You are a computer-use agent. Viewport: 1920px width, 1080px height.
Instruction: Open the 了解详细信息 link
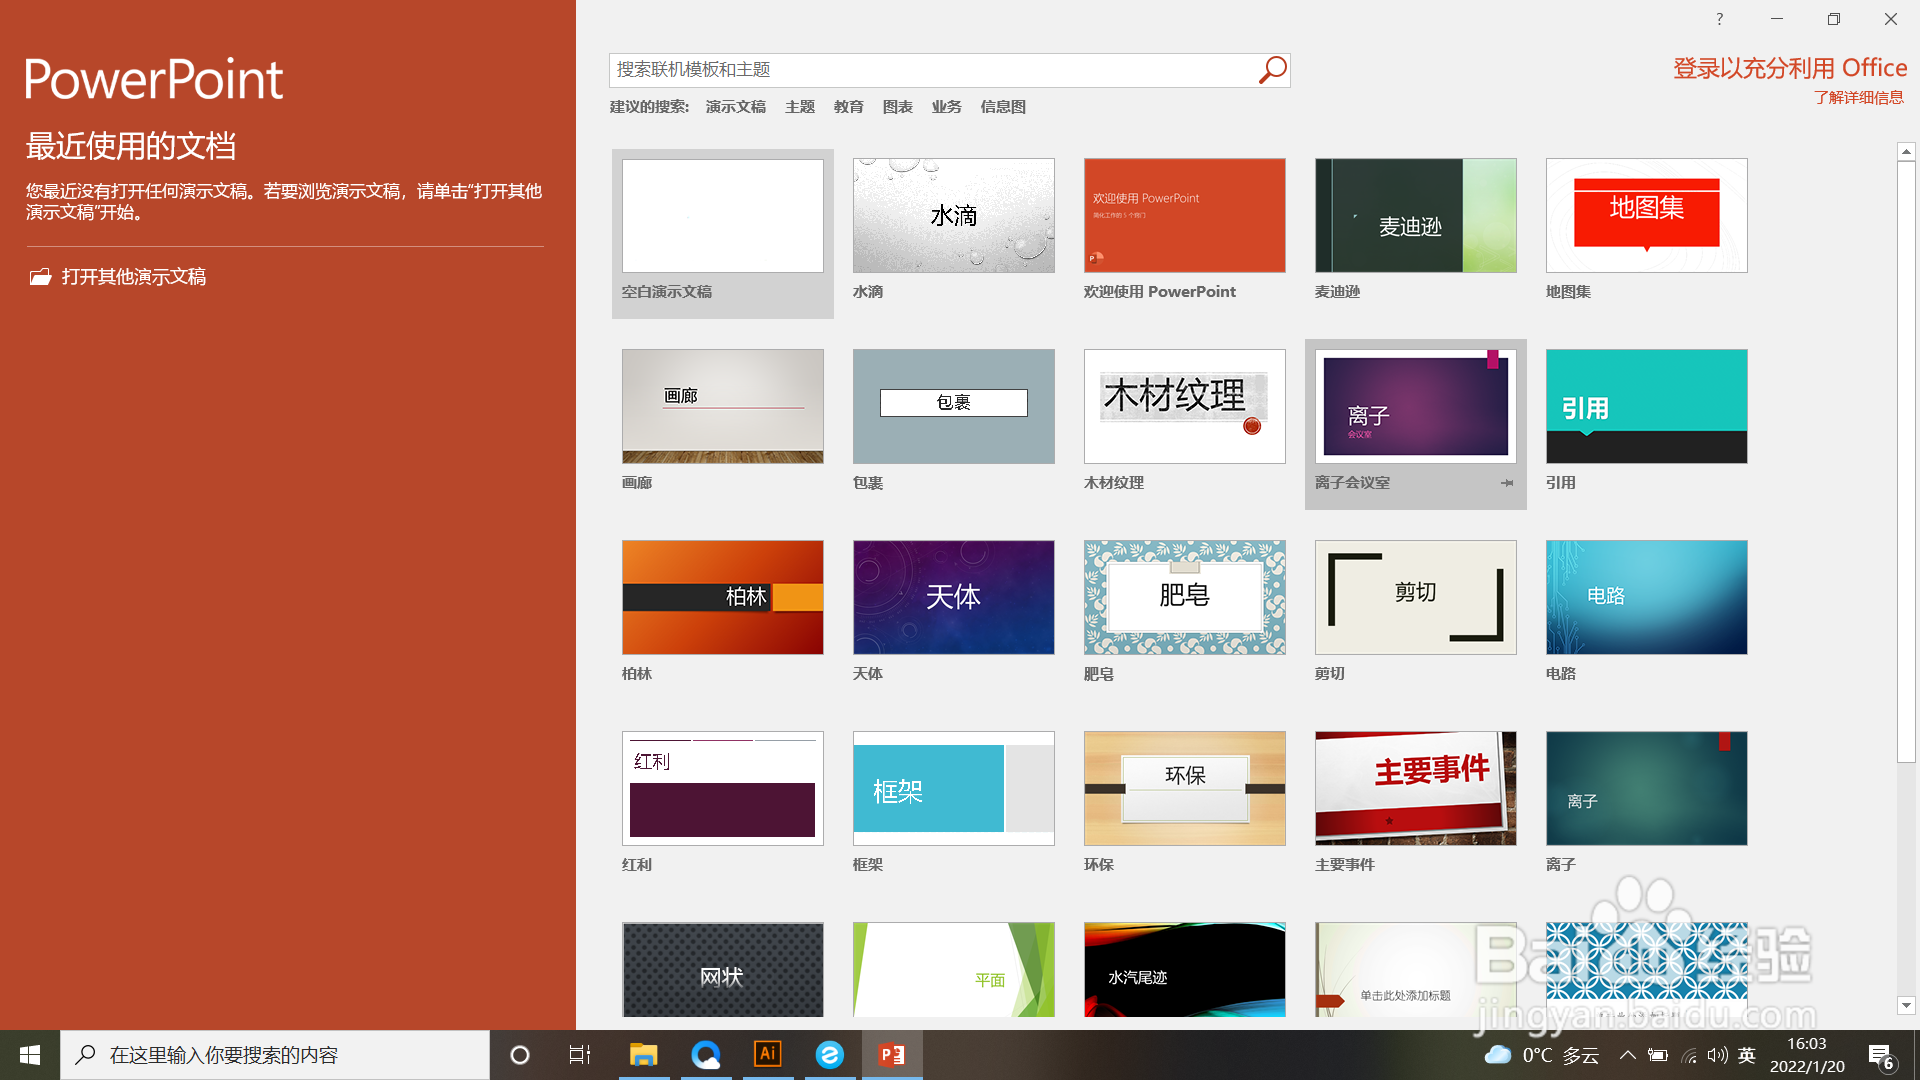(x=1859, y=98)
